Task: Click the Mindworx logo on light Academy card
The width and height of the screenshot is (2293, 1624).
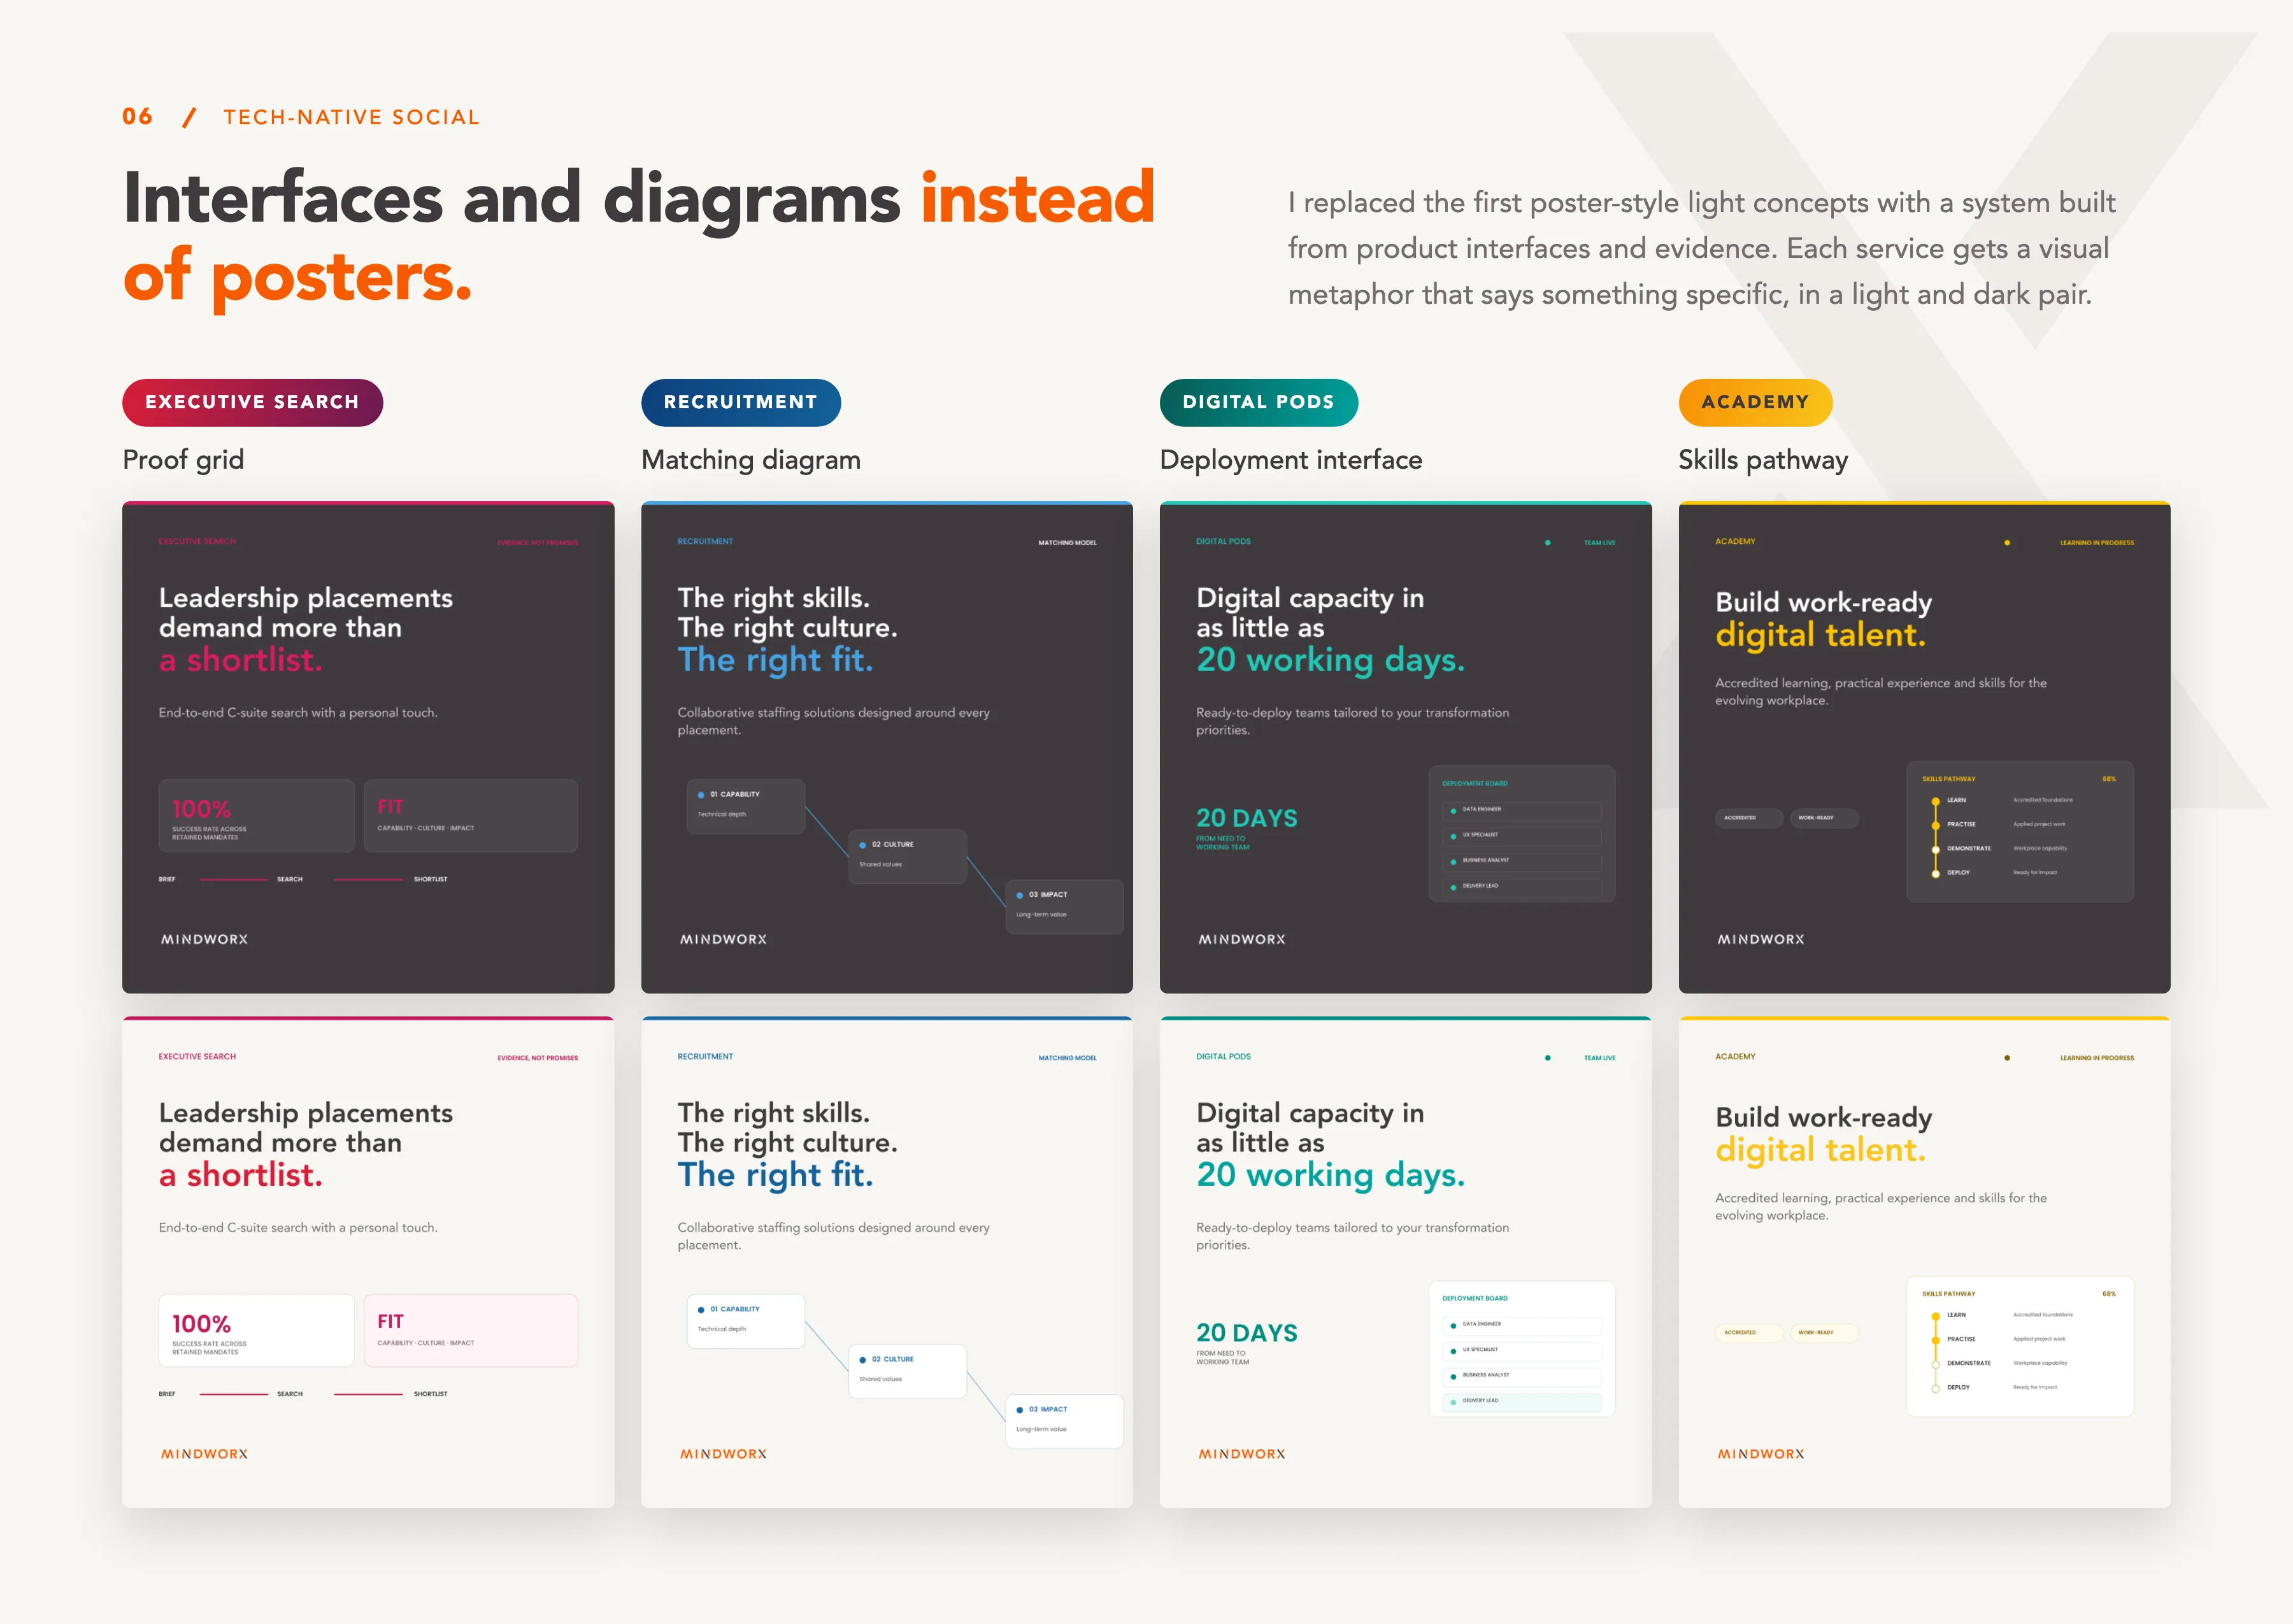Action: tap(1761, 1455)
